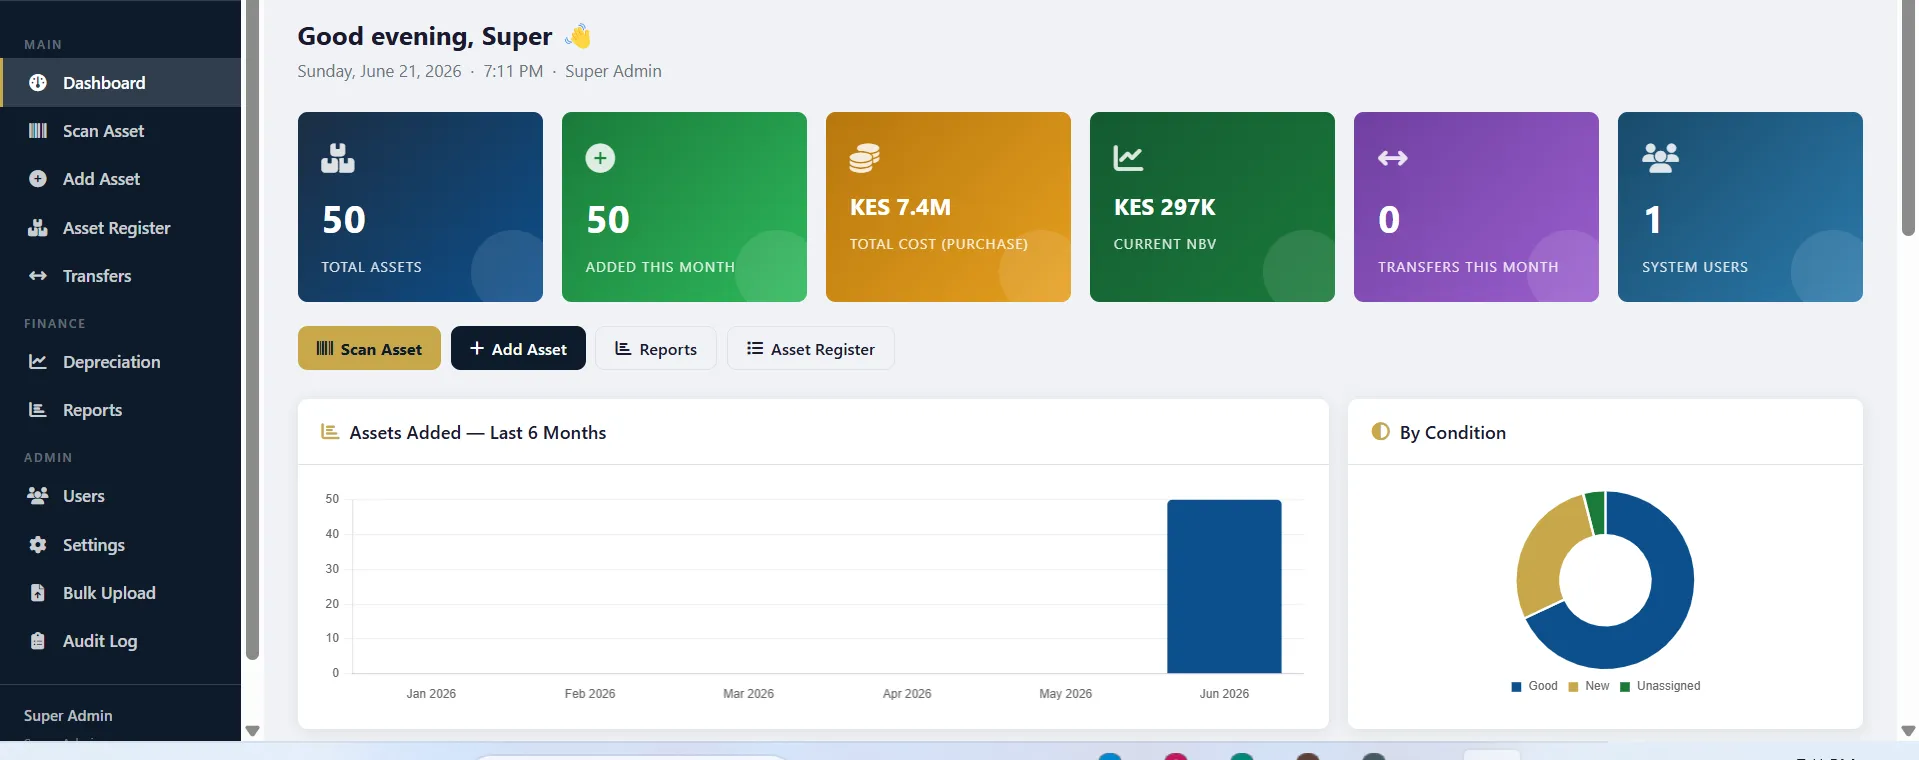The height and width of the screenshot is (760, 1919).
Task: Click the chart icon on the Current NBV card
Action: click(1129, 158)
